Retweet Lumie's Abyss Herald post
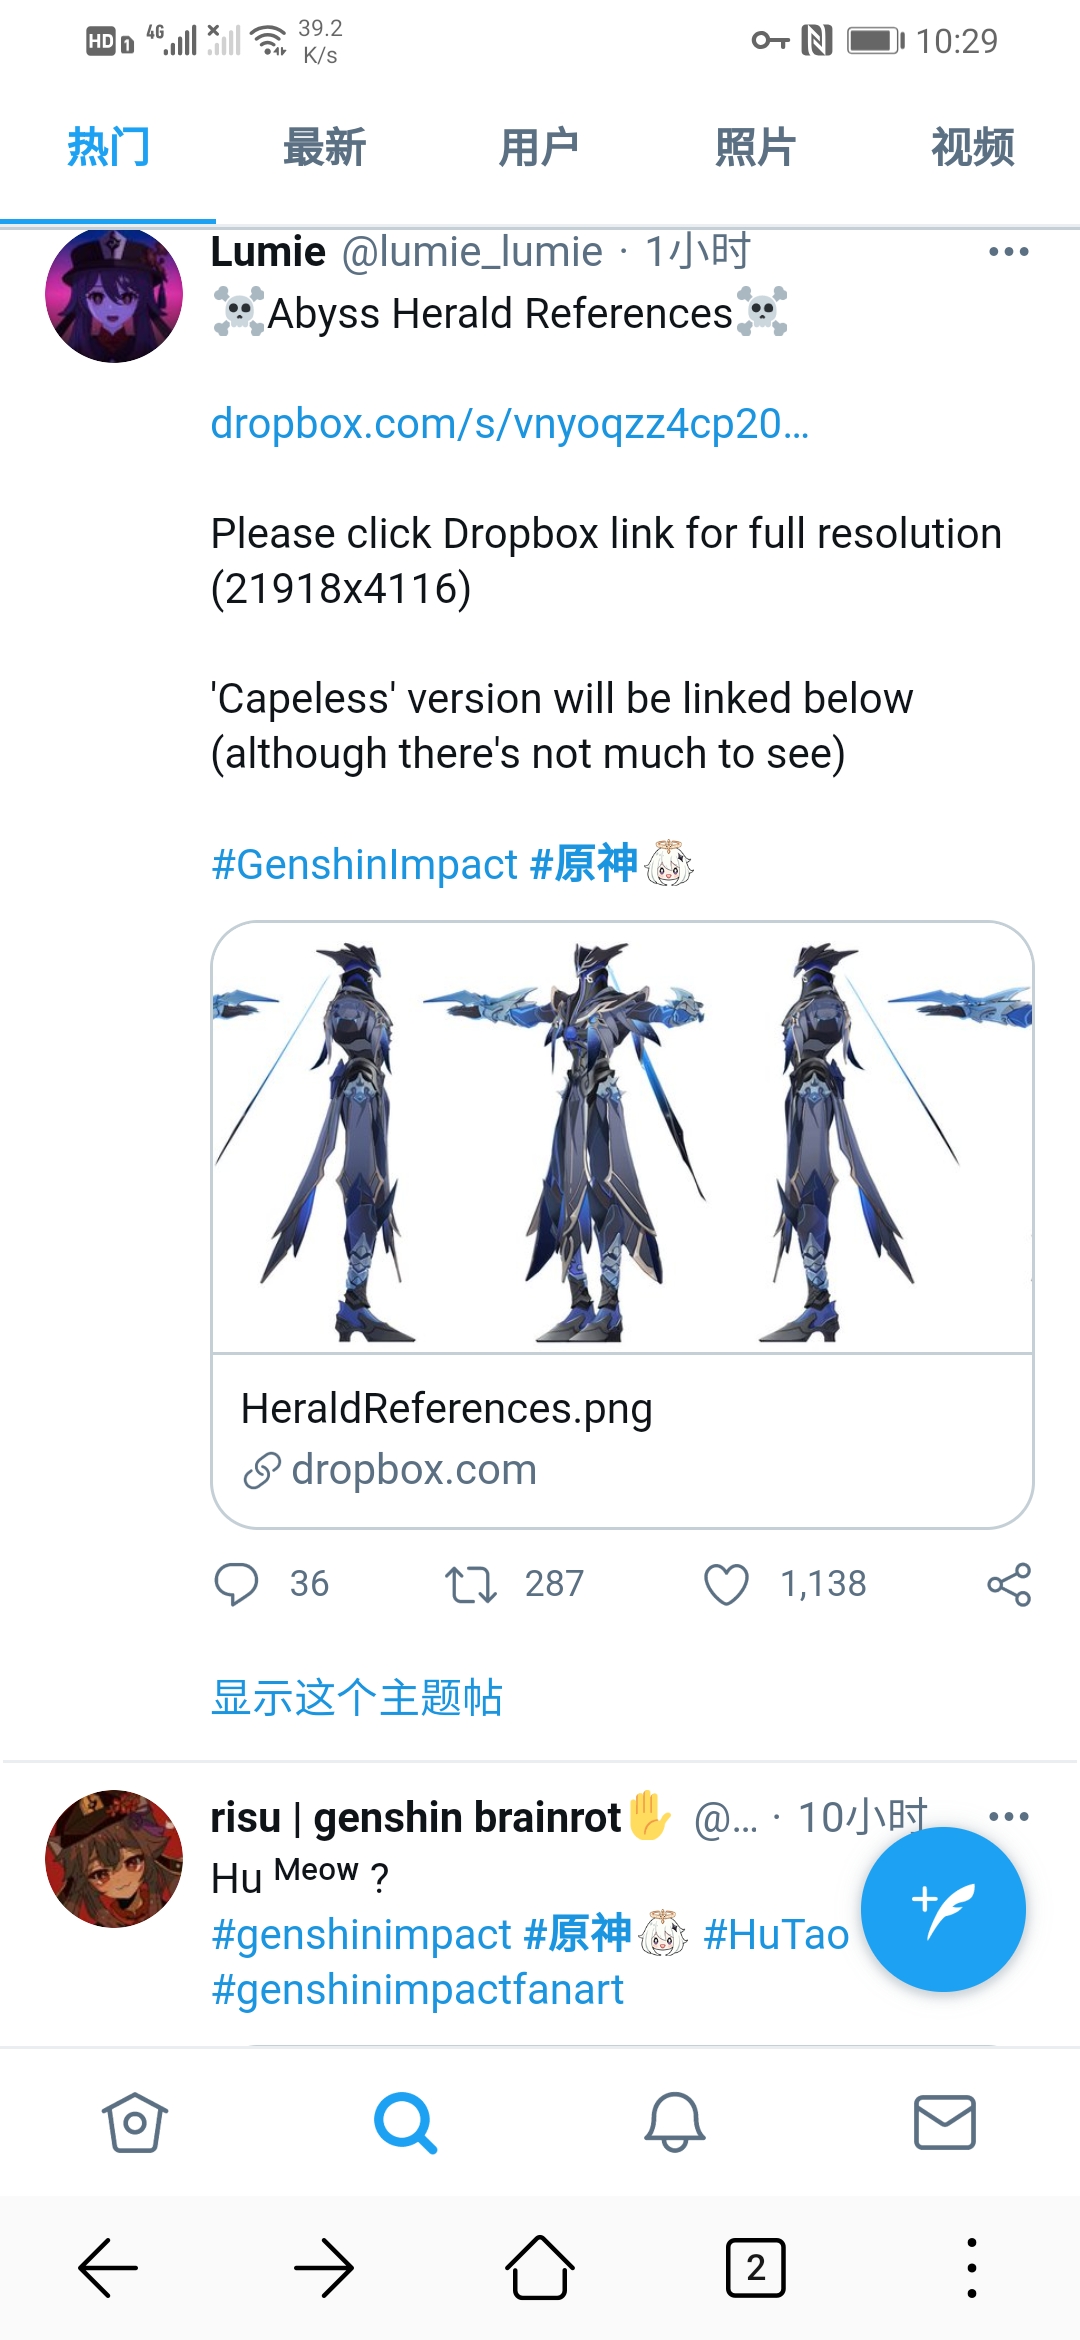Screen dimensions: 1080x2340 (x=471, y=1585)
